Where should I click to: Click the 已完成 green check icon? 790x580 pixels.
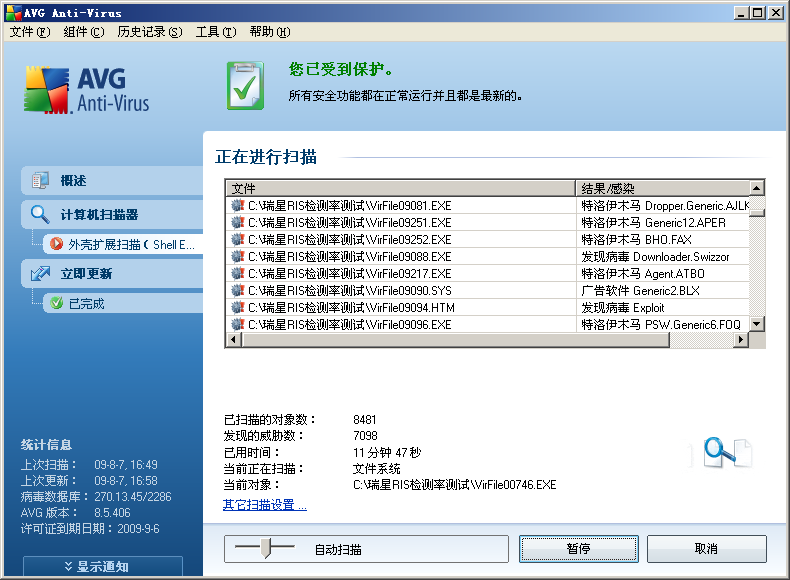pyautogui.click(x=57, y=303)
